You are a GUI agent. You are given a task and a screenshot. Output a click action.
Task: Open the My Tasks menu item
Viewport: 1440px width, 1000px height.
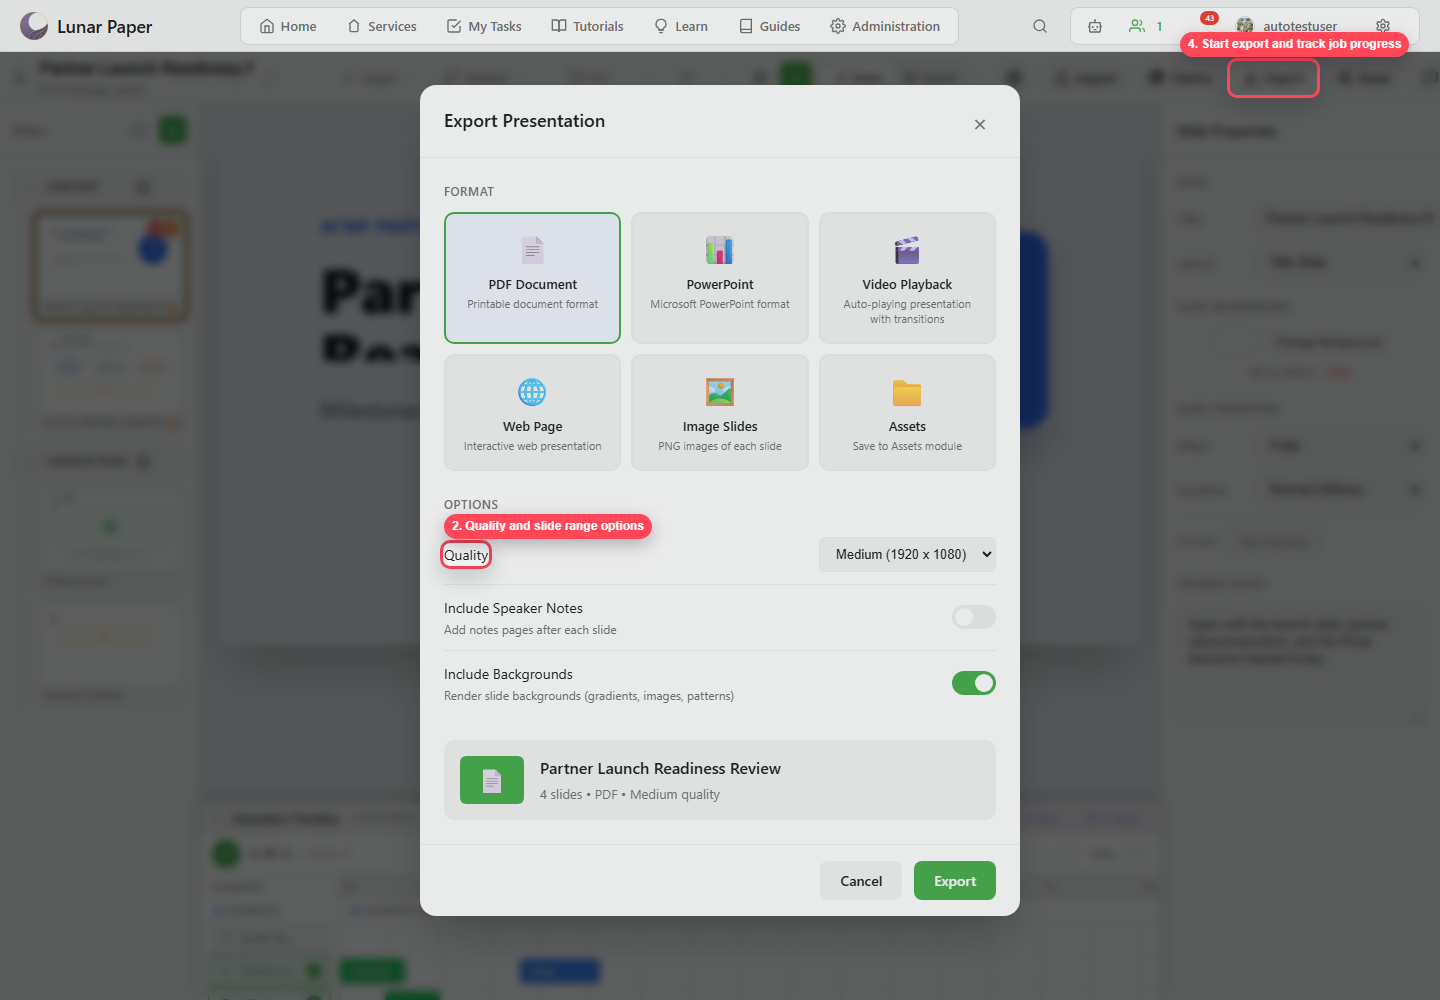tap(484, 26)
